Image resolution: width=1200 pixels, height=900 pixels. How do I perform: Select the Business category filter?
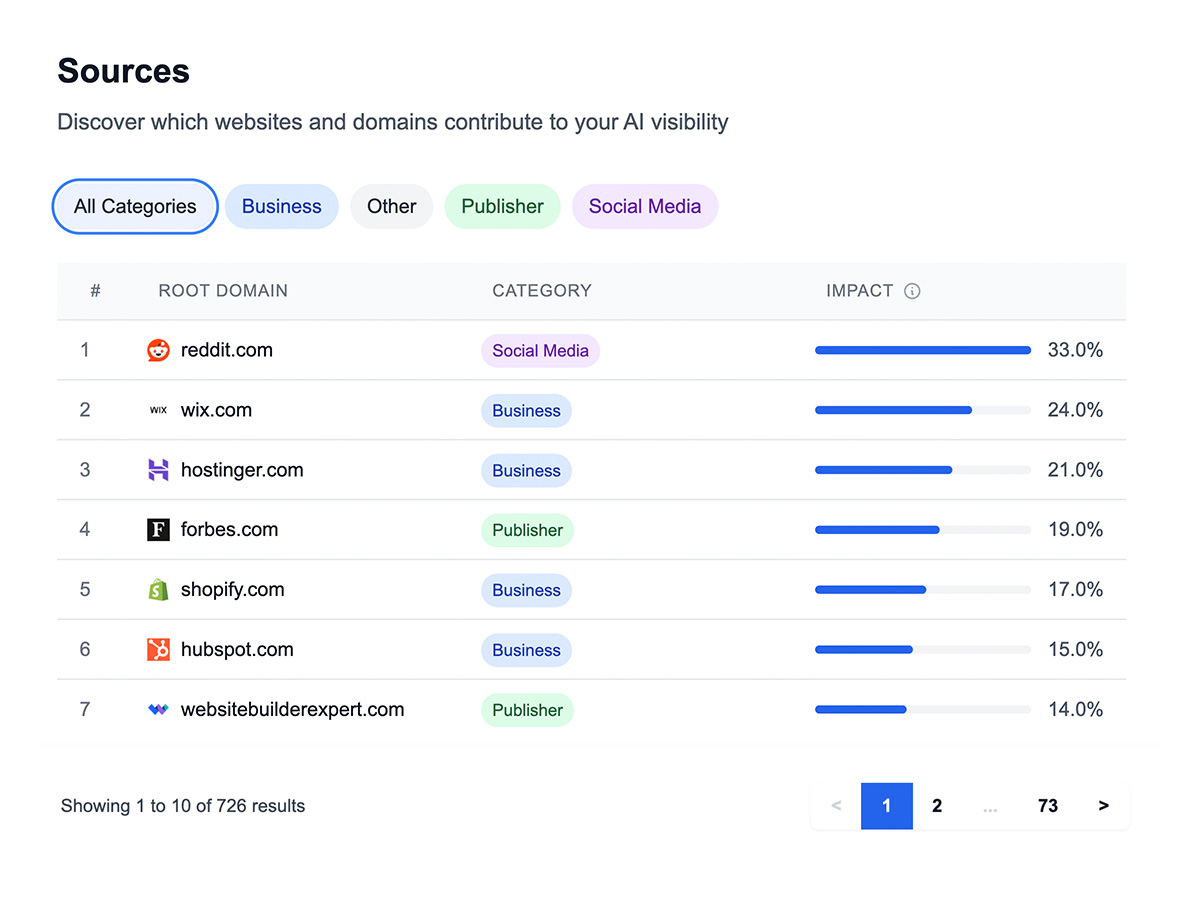pyautogui.click(x=281, y=206)
